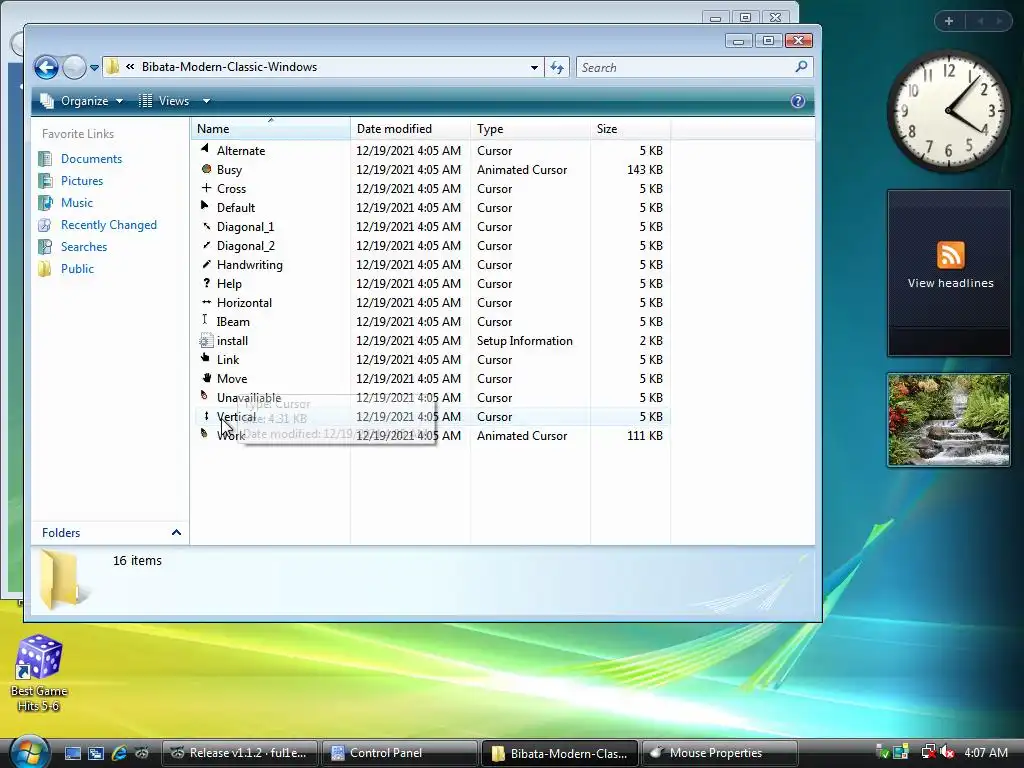This screenshot has height=768, width=1024.
Task: Click the IBeam cursor file icon
Action: (206, 321)
